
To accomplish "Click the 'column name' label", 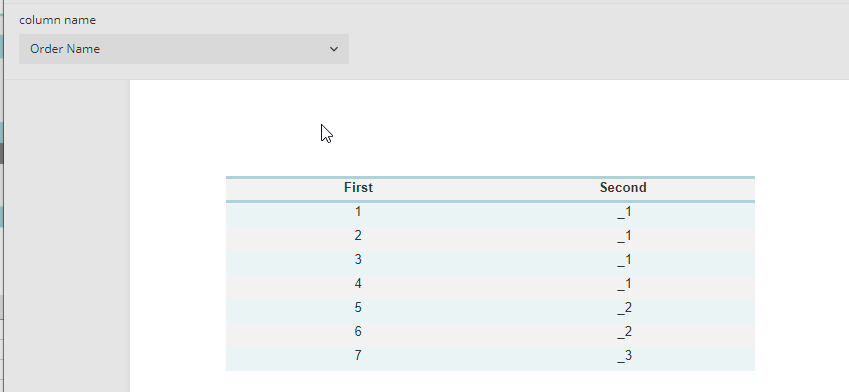I will pyautogui.click(x=57, y=20).
